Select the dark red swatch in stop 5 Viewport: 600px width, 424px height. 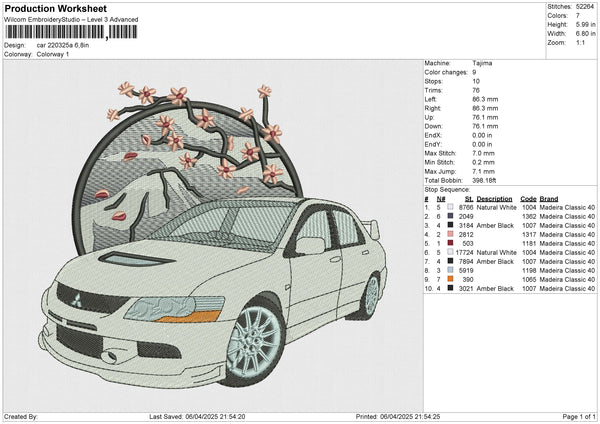click(x=450, y=243)
